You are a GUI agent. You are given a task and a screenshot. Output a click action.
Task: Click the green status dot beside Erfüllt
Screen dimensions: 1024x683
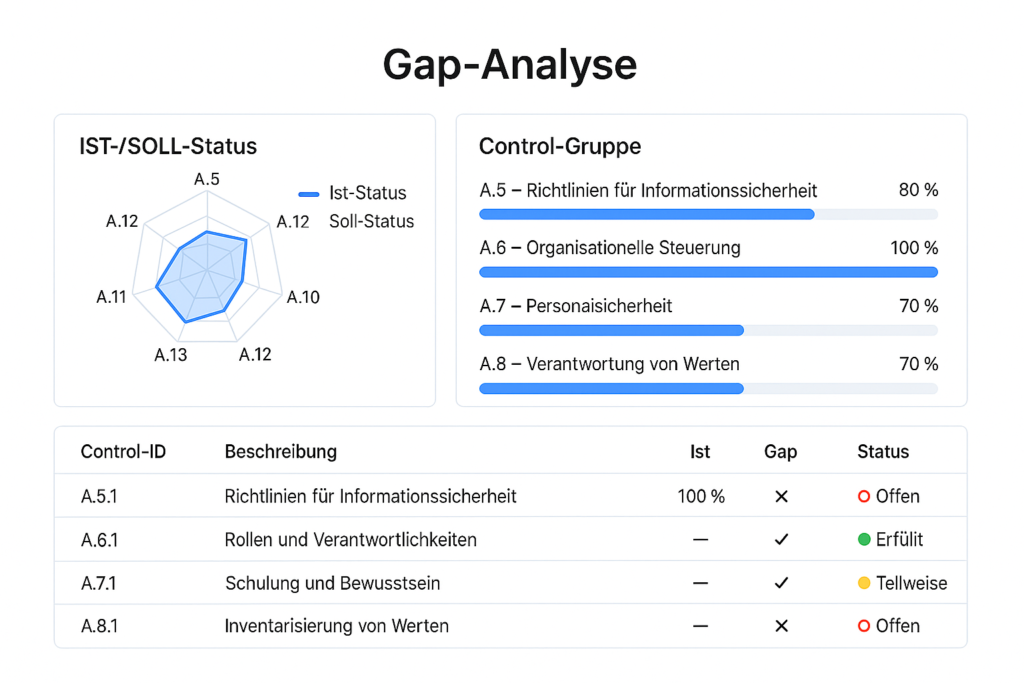pyautogui.click(x=864, y=540)
